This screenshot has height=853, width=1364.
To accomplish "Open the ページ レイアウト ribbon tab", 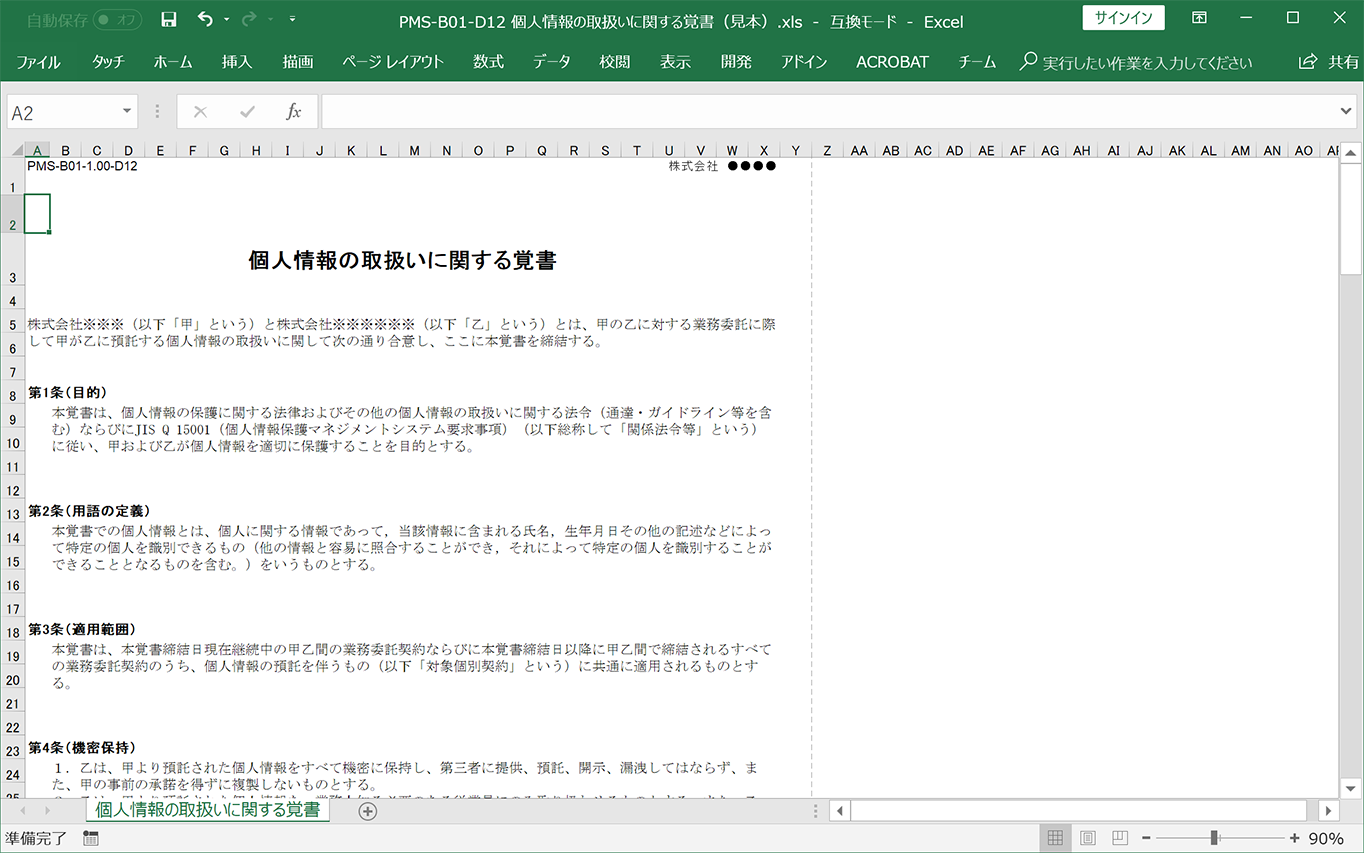I will [392, 62].
